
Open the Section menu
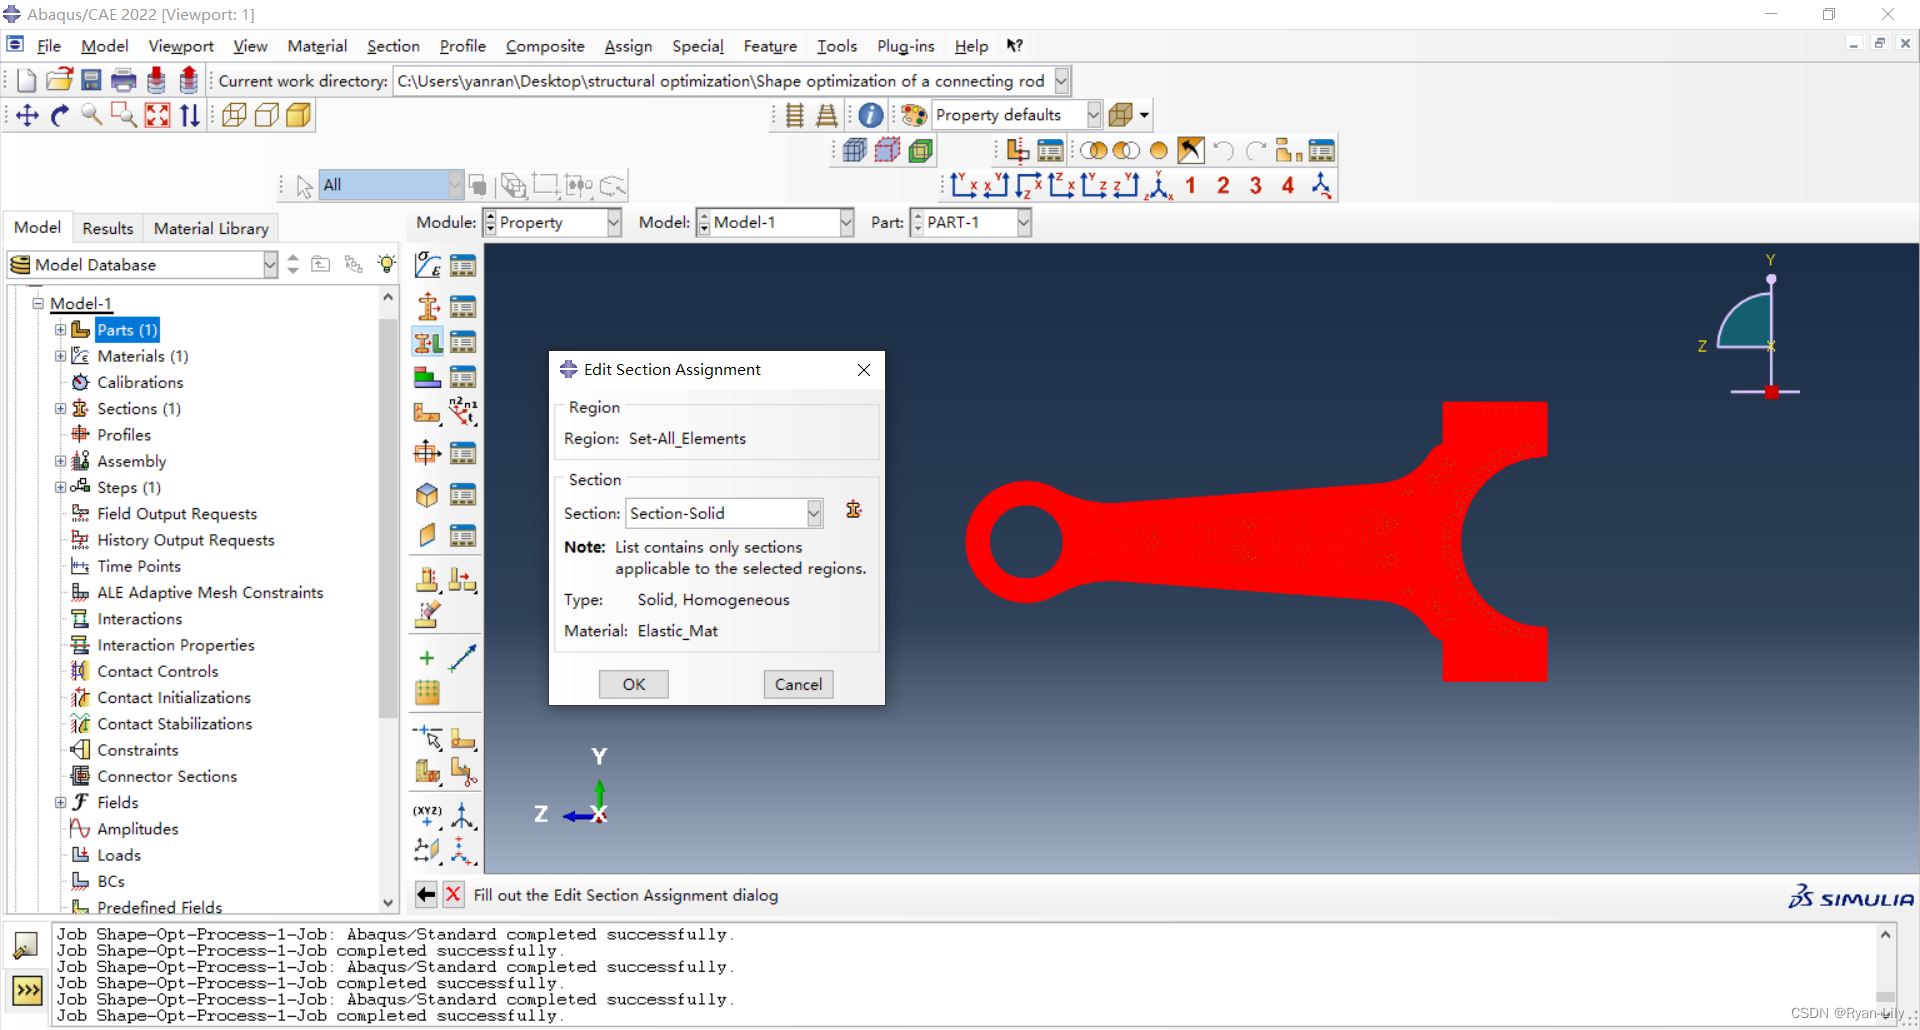point(393,46)
